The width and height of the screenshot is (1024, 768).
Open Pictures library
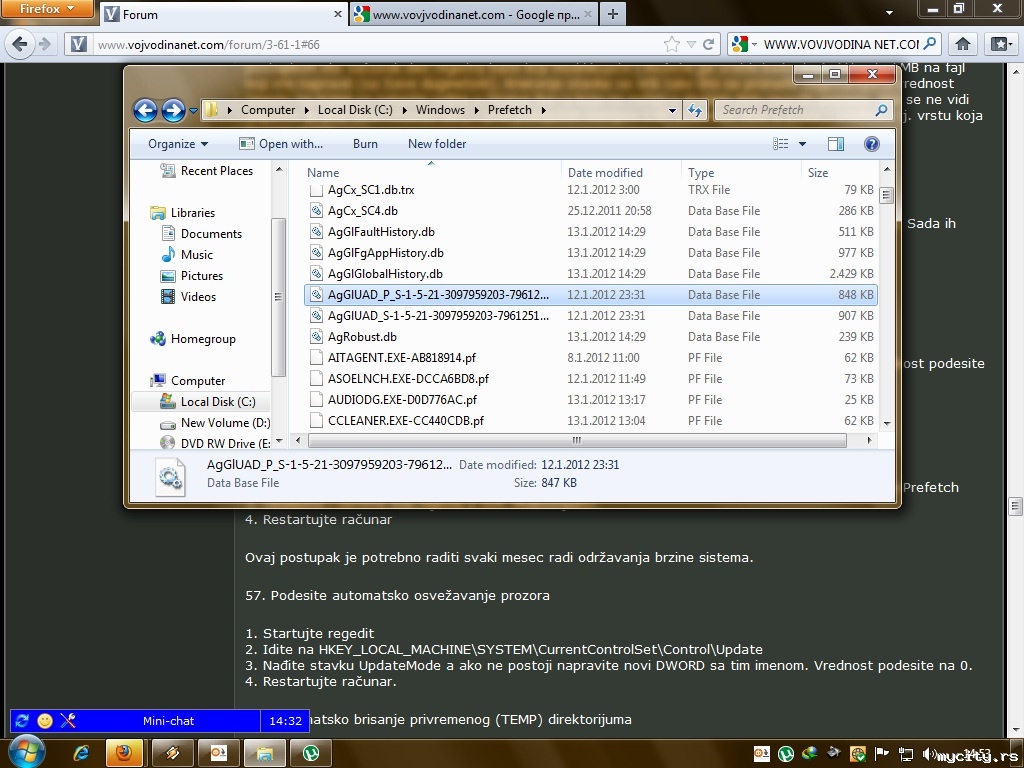192,276
